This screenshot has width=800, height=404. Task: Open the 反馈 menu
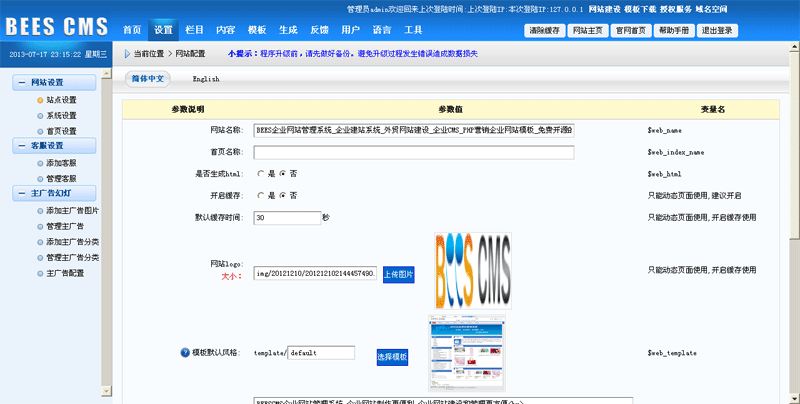coord(319,30)
